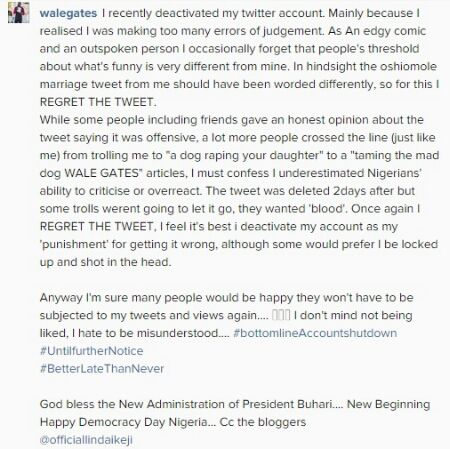Open the #bottomlineAccountshutdown hashtag
450x449 pixels.
(315, 333)
